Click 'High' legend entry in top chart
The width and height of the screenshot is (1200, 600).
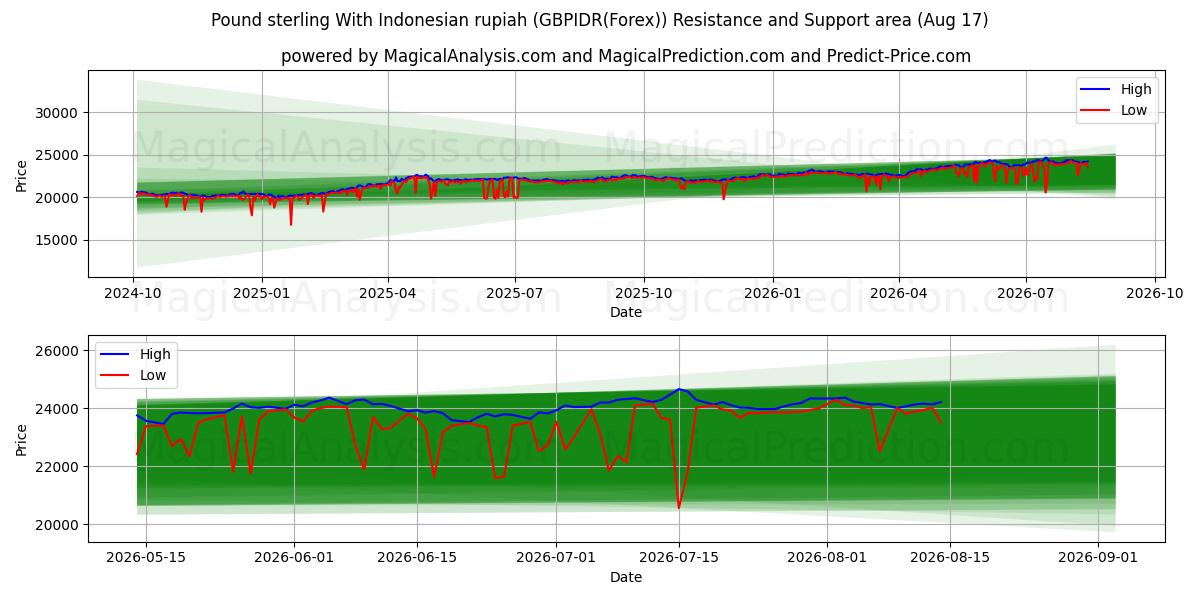pos(1136,89)
